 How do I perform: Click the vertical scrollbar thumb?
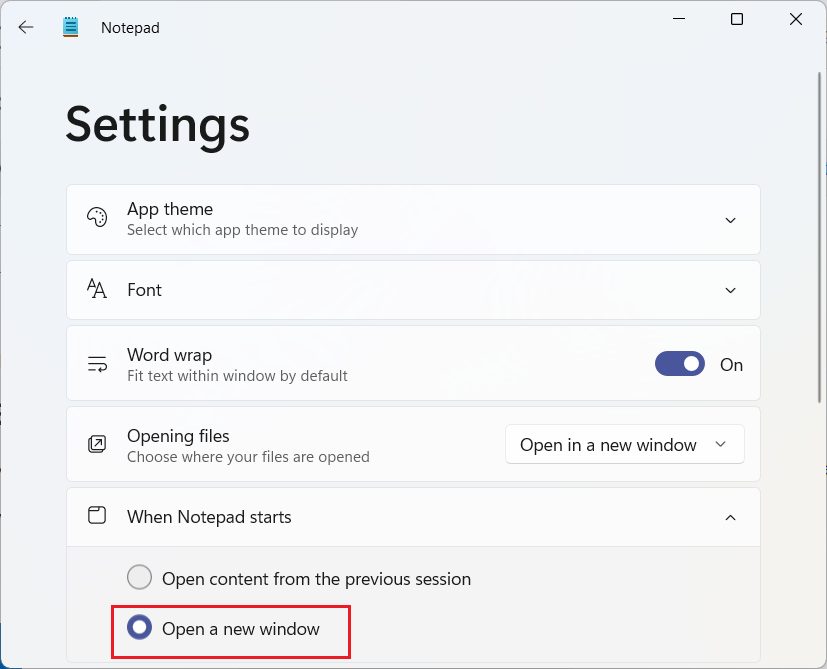point(819,237)
